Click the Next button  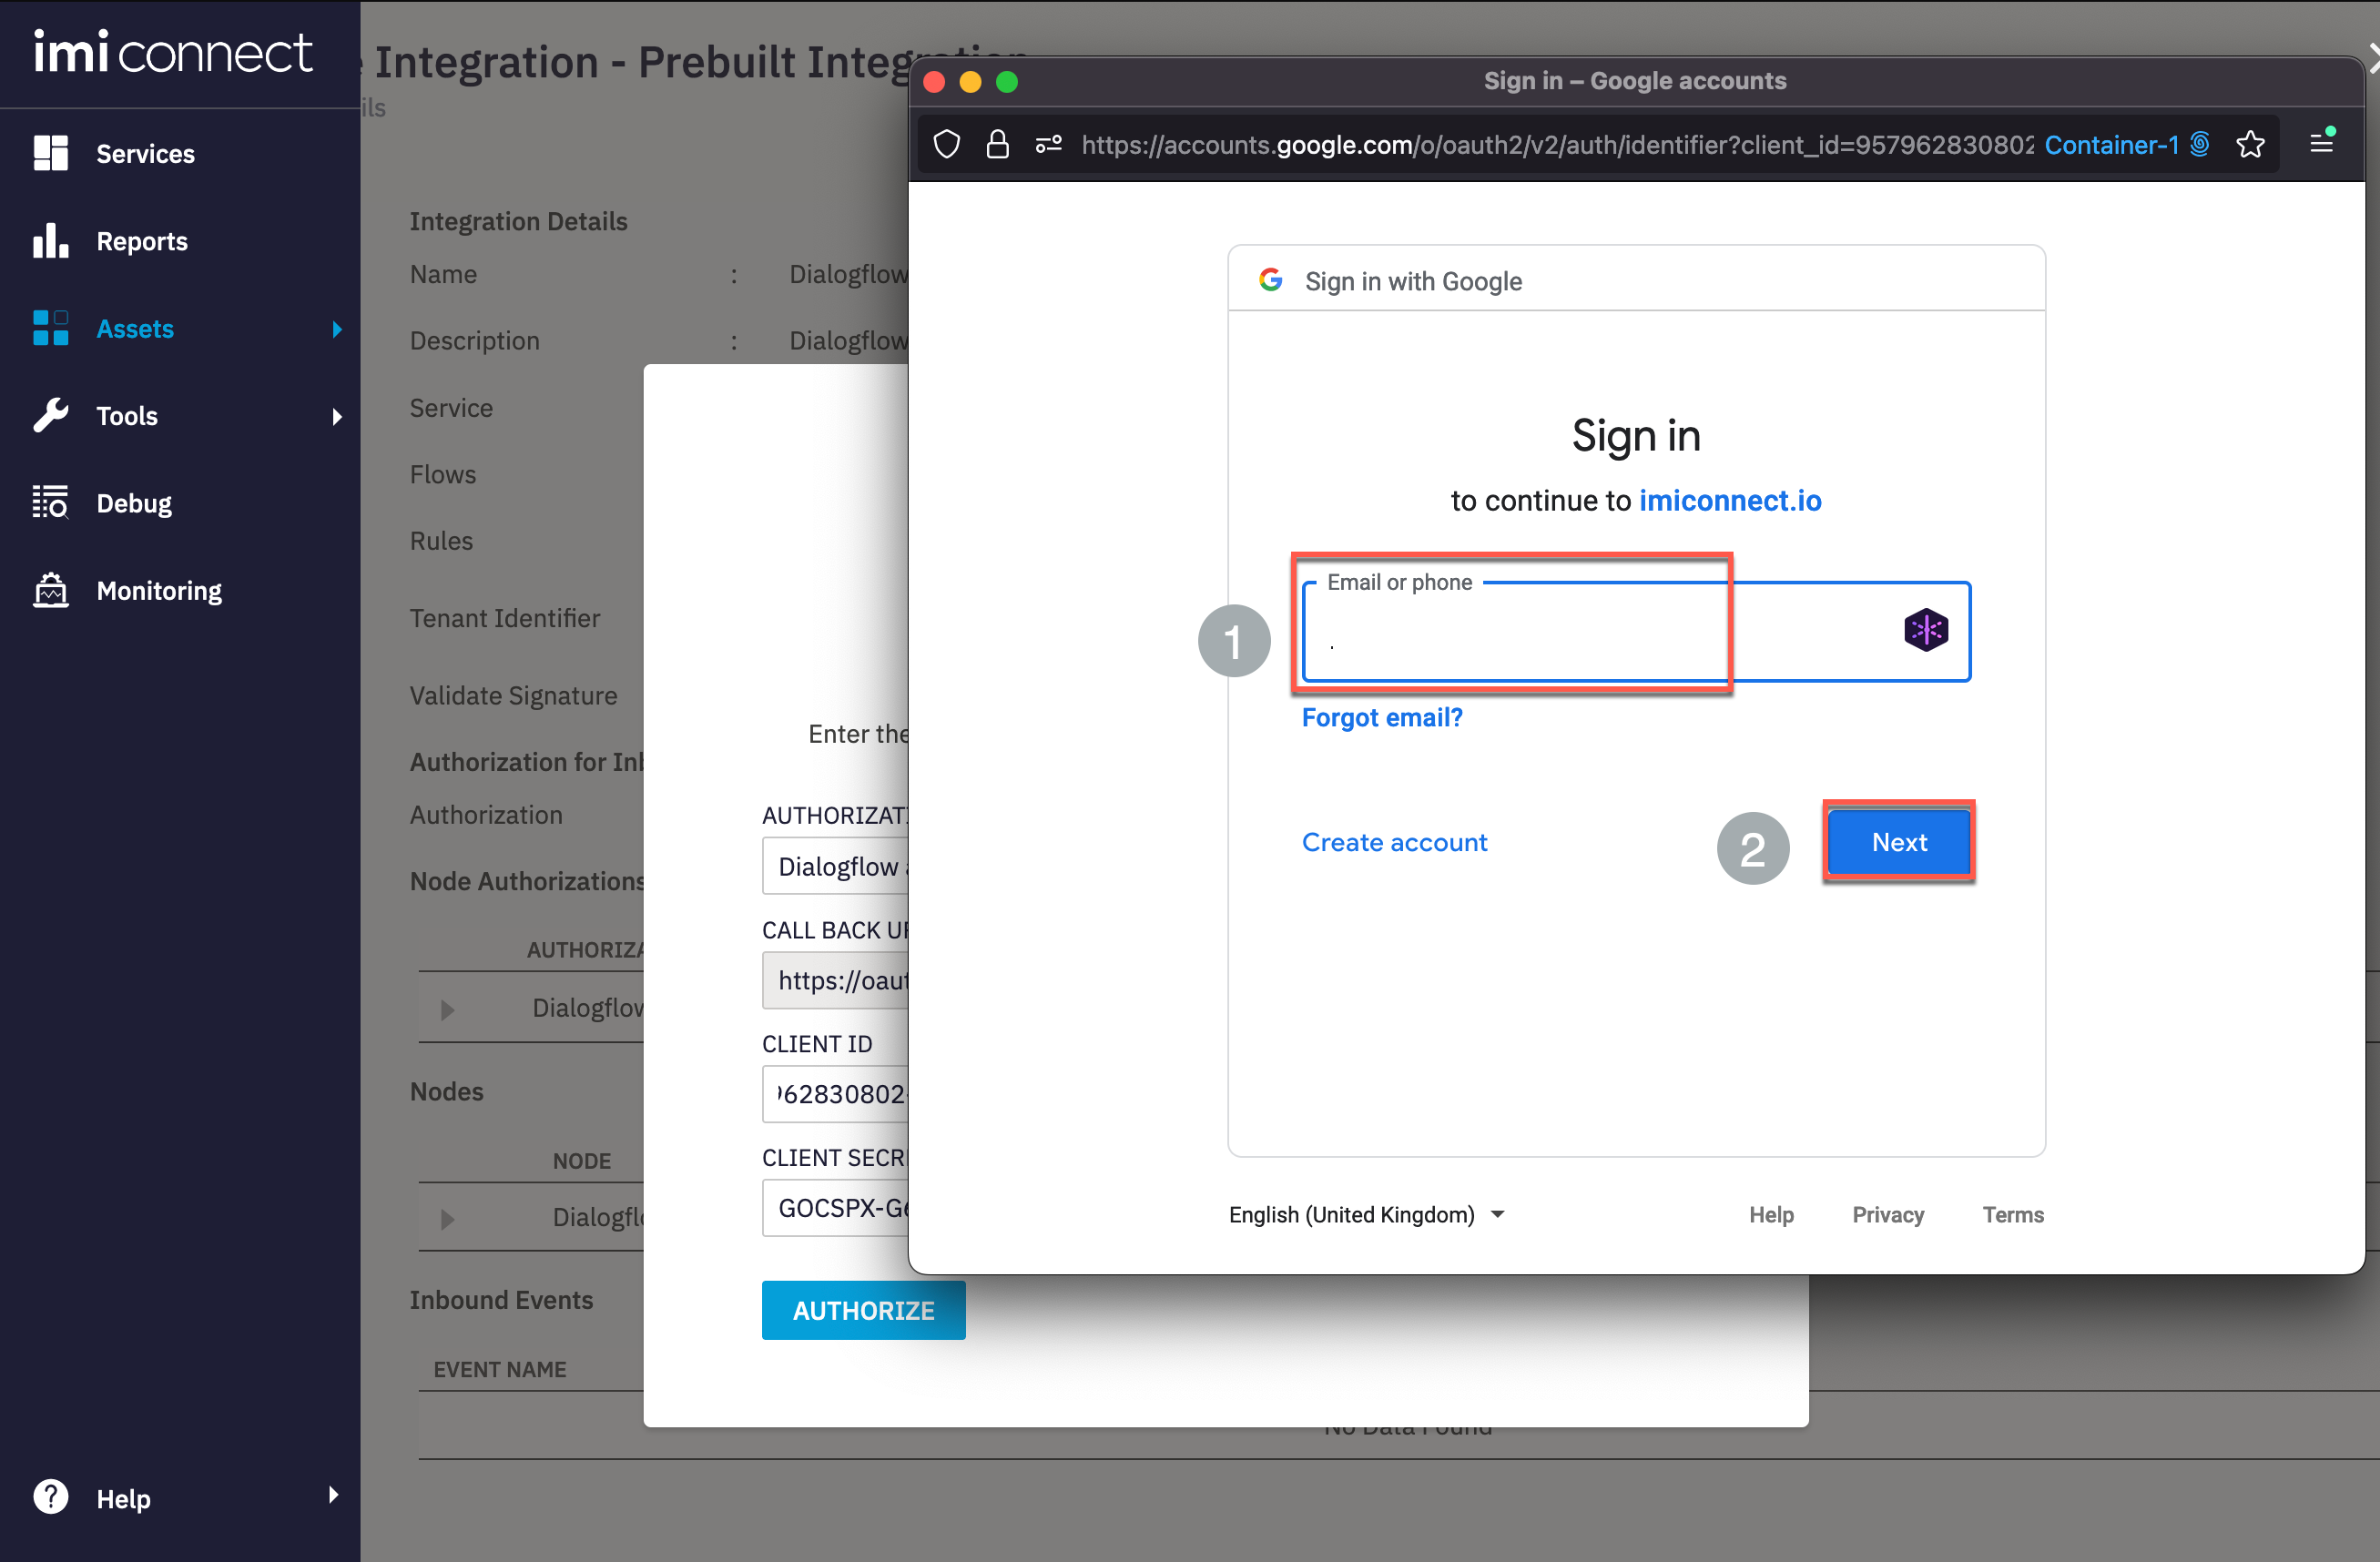pyautogui.click(x=1899, y=842)
